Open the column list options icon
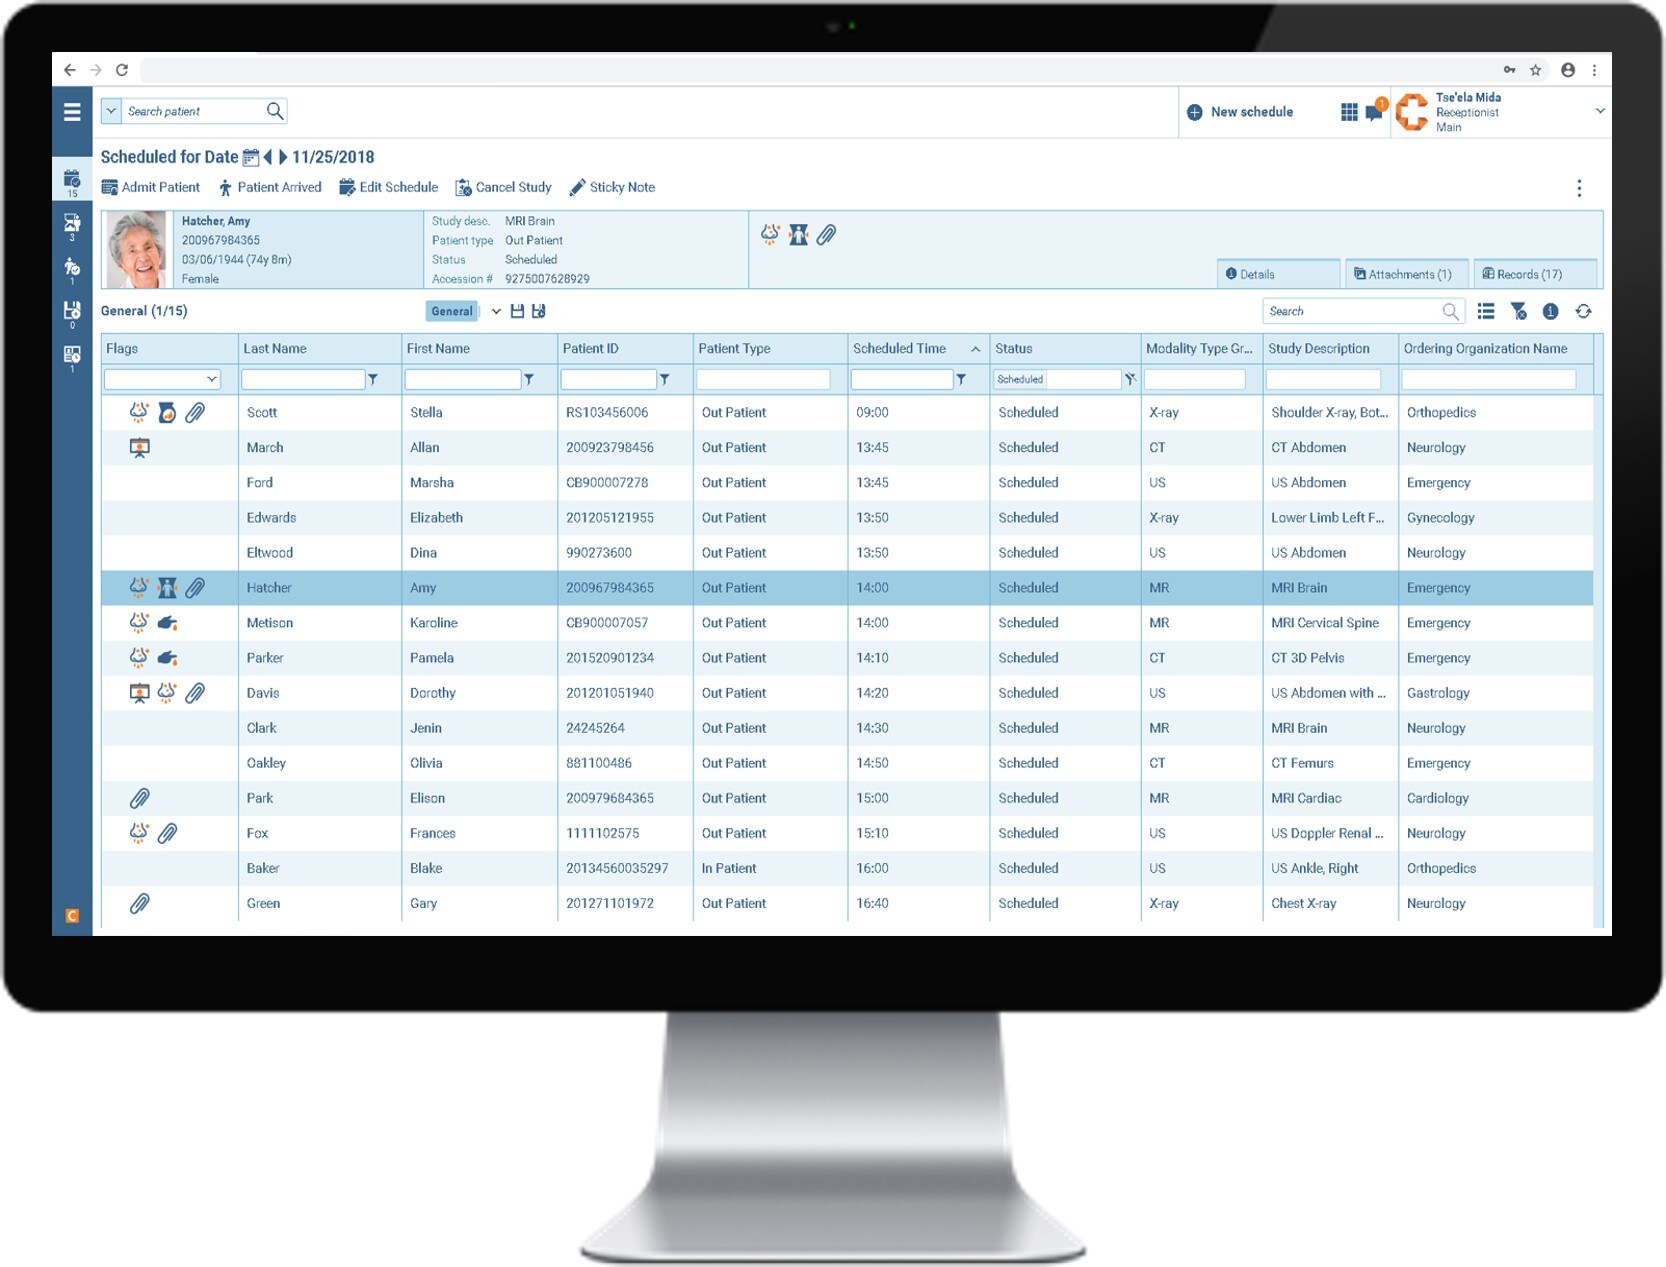Screen dimensions: 1666x1267 pos(1486,311)
